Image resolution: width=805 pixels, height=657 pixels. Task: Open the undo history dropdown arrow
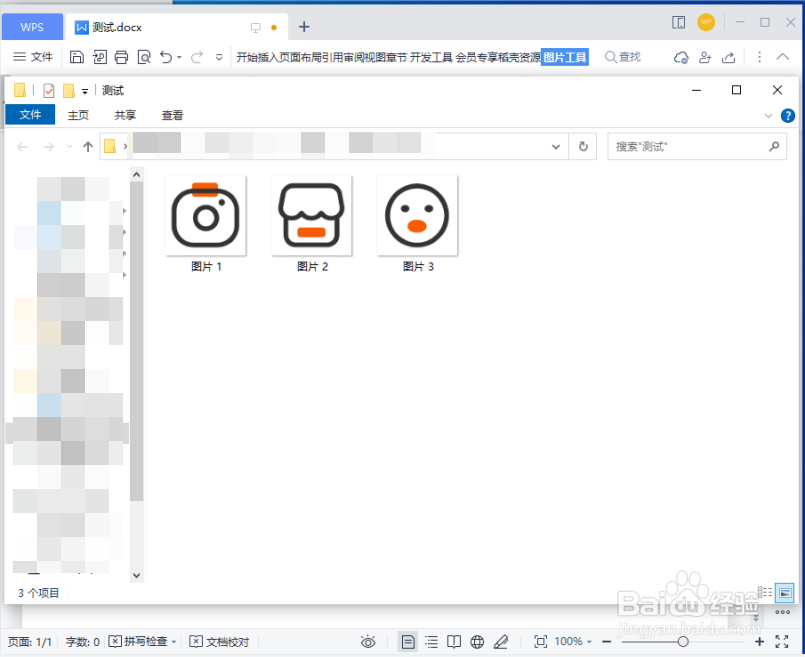pos(179,57)
